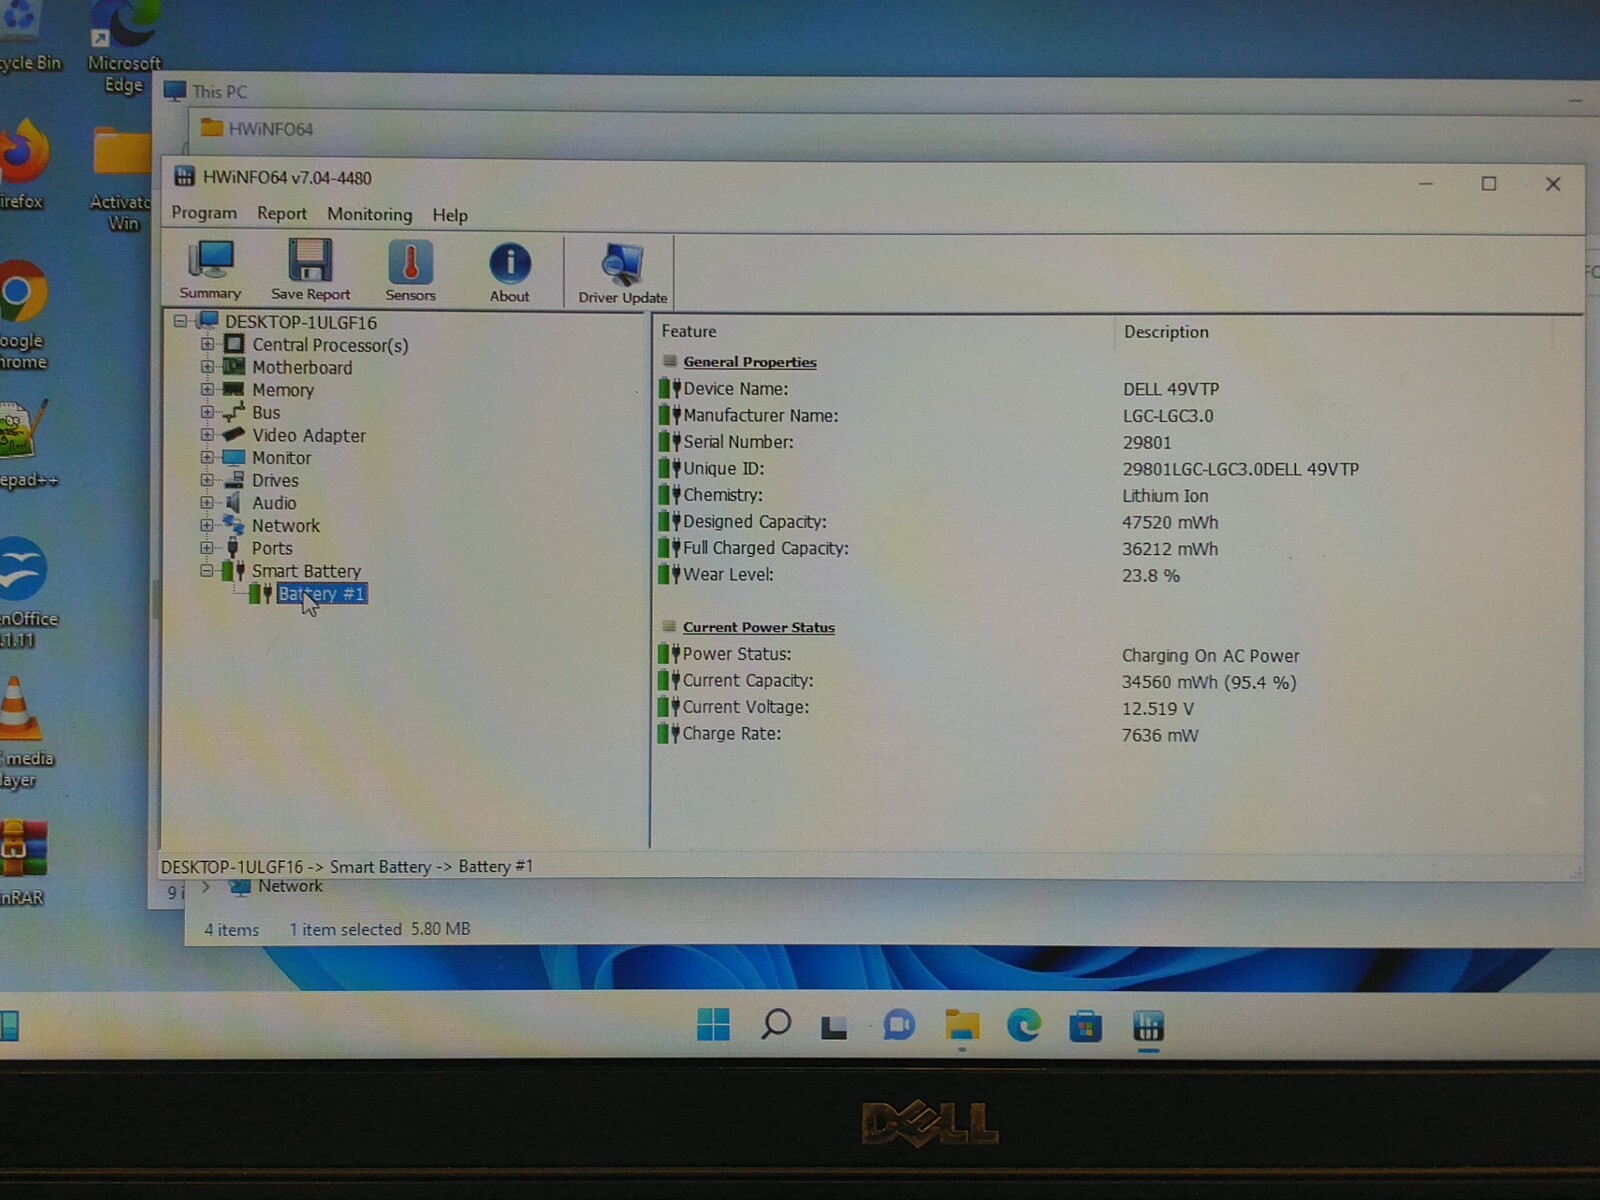This screenshot has height=1200, width=1600.
Task: Open Task View on the taskbar
Action: point(834,1026)
